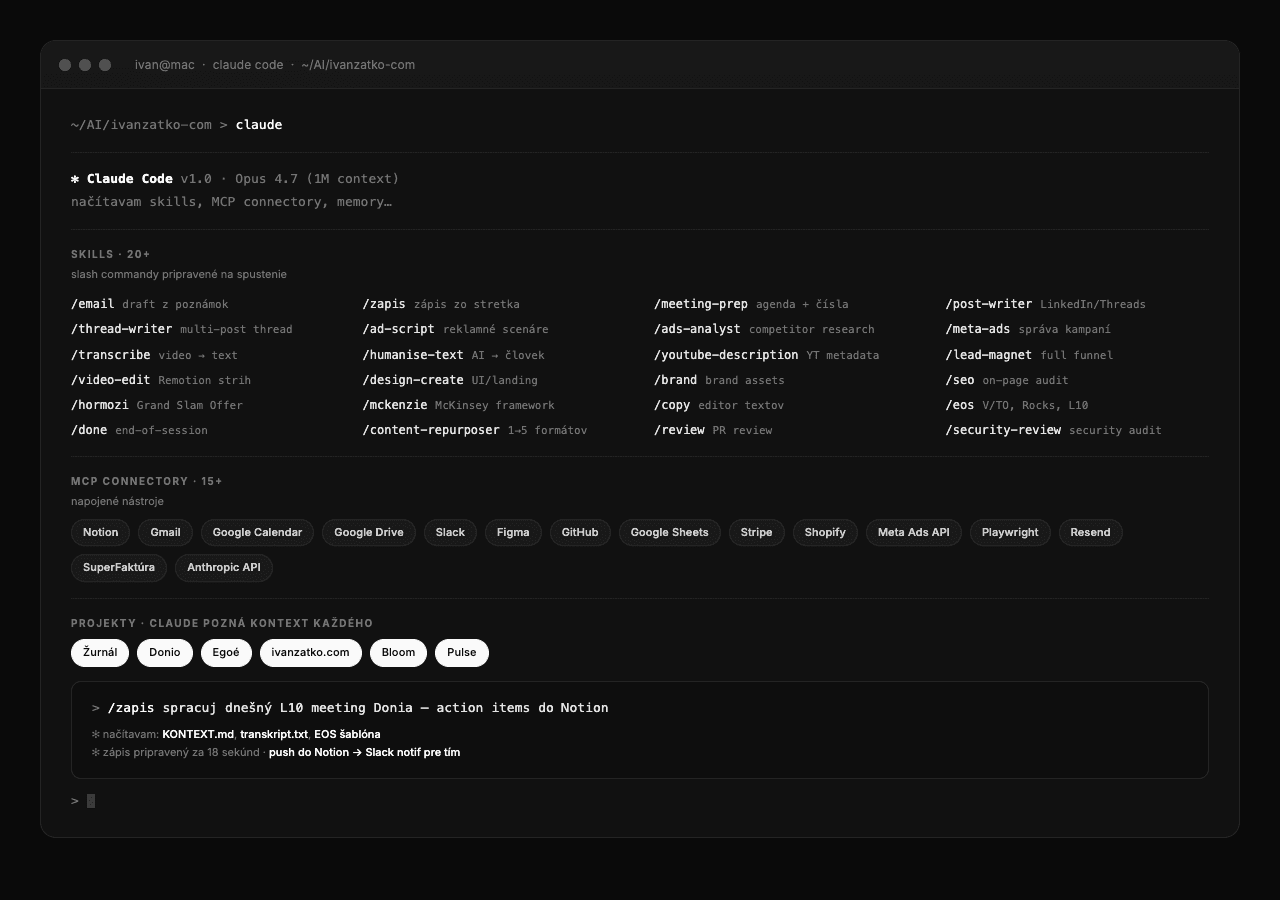Click the first window control dot
This screenshot has width=1280, height=900.
tap(65, 65)
